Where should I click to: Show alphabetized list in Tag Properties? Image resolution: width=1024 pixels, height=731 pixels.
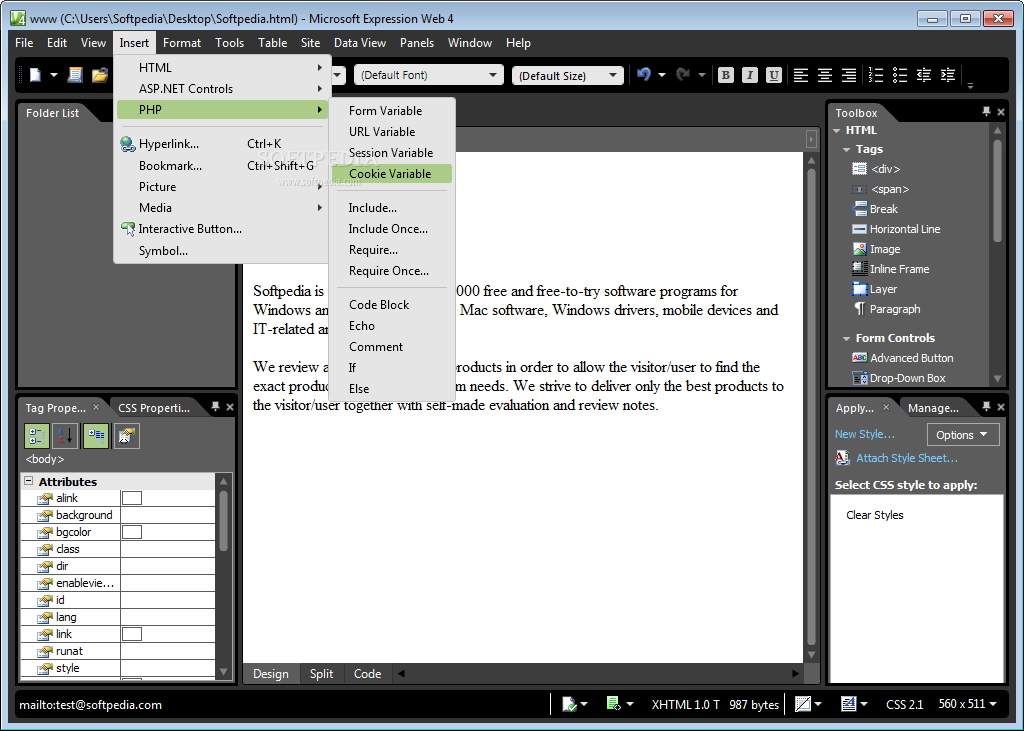66,436
